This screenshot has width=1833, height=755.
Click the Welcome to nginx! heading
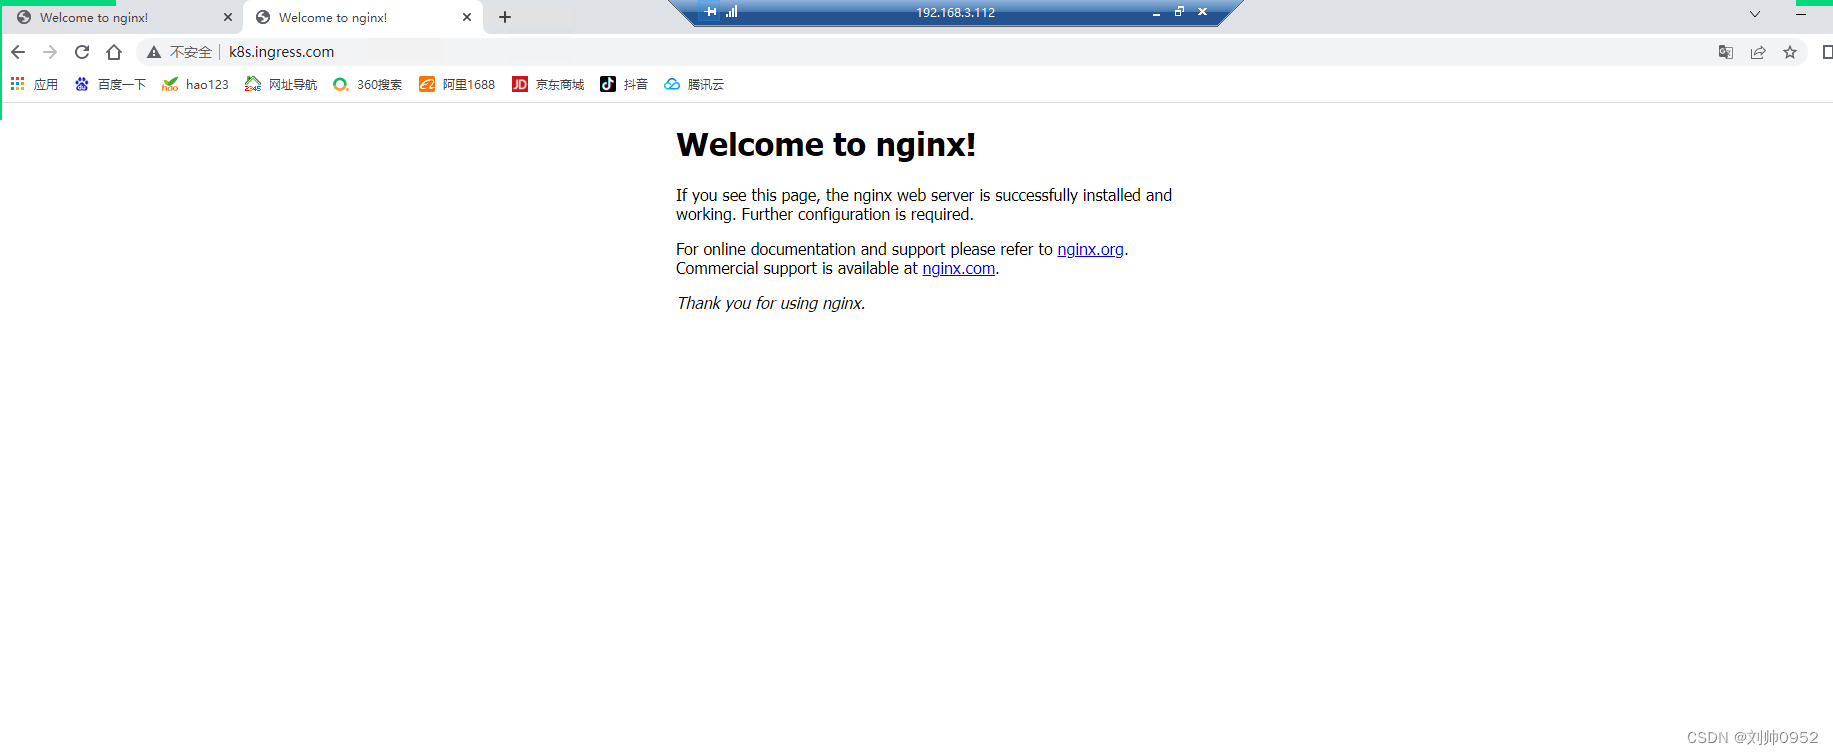point(825,145)
